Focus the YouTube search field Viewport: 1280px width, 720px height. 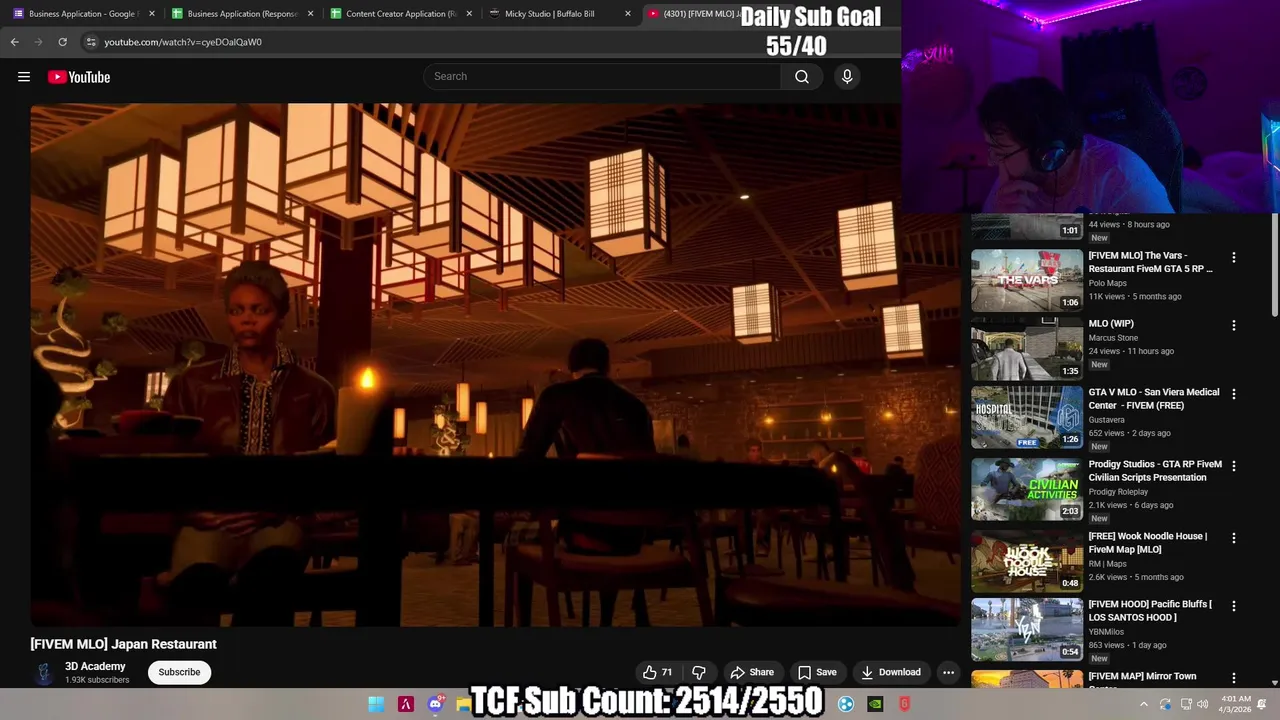(602, 77)
